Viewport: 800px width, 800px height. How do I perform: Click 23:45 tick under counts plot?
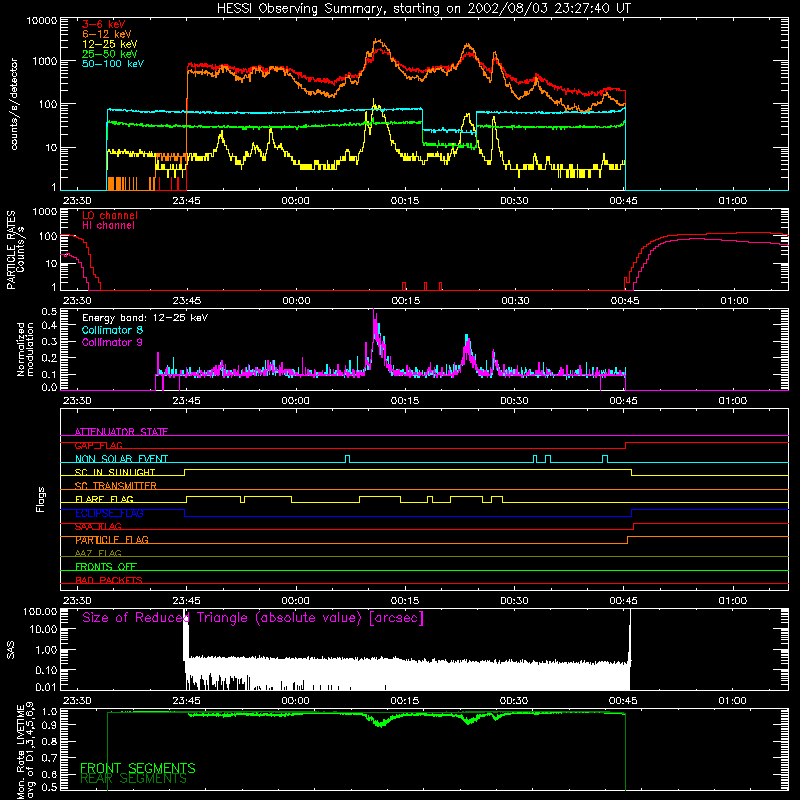pos(186,201)
